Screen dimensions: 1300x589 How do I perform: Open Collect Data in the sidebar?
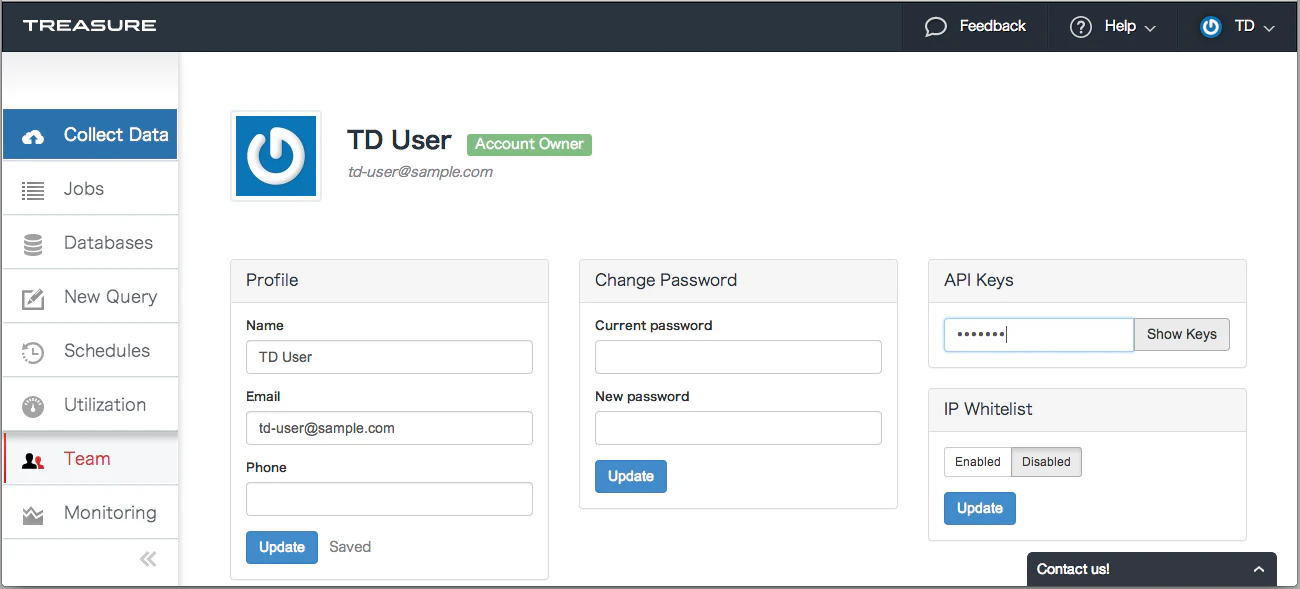tap(90, 135)
